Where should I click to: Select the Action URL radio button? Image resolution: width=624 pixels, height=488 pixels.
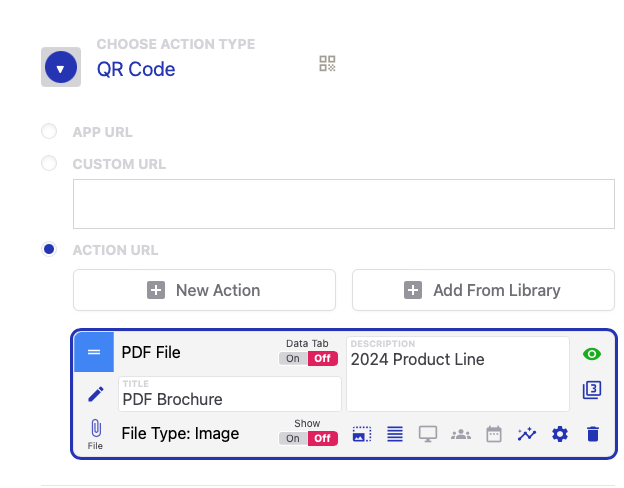pyautogui.click(x=49, y=249)
